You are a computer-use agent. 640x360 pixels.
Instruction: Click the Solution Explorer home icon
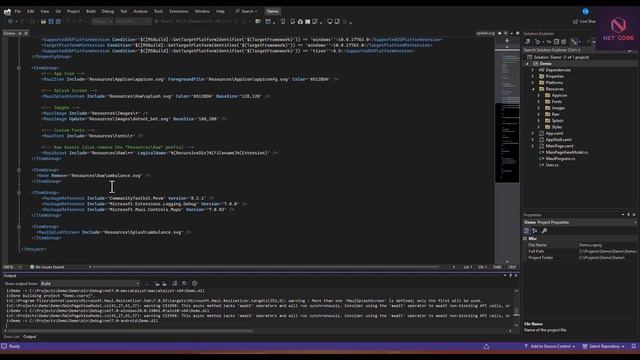pyautogui.click(x=527, y=42)
